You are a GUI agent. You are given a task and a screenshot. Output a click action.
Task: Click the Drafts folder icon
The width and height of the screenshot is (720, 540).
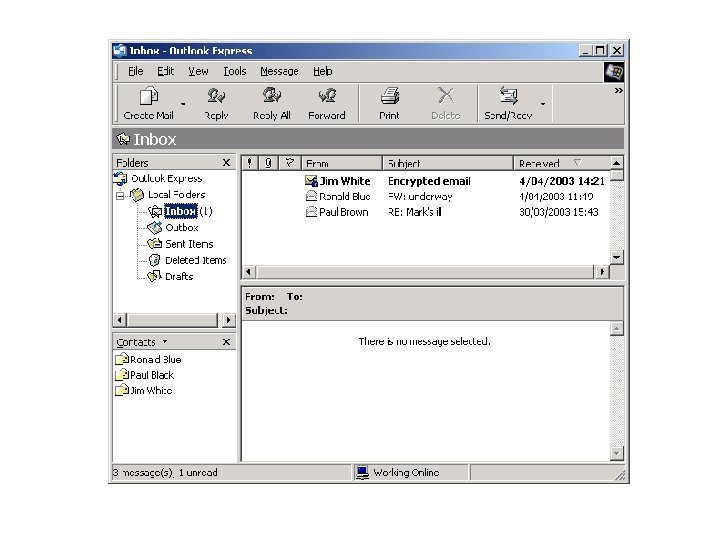point(154,276)
